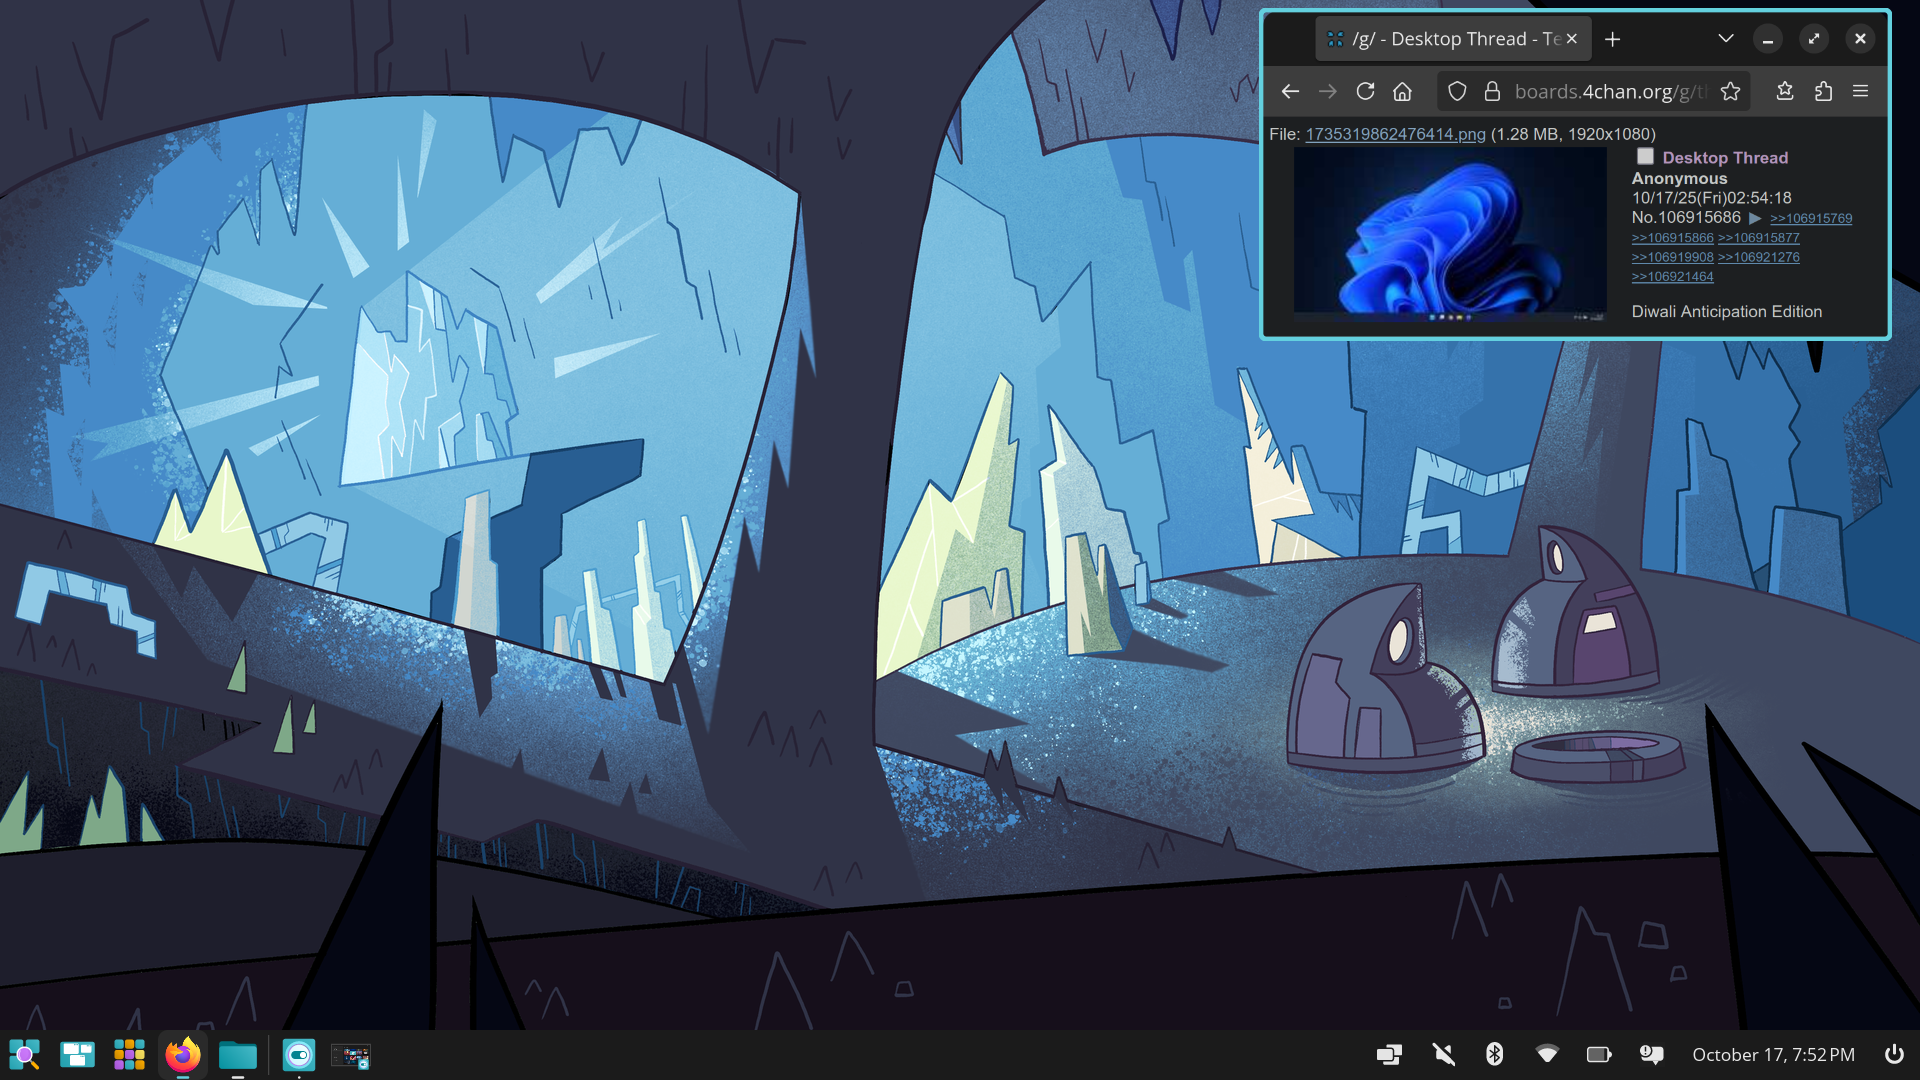Click the boards.4chan.org address bar
The image size is (1920, 1080).
pyautogui.click(x=1605, y=91)
